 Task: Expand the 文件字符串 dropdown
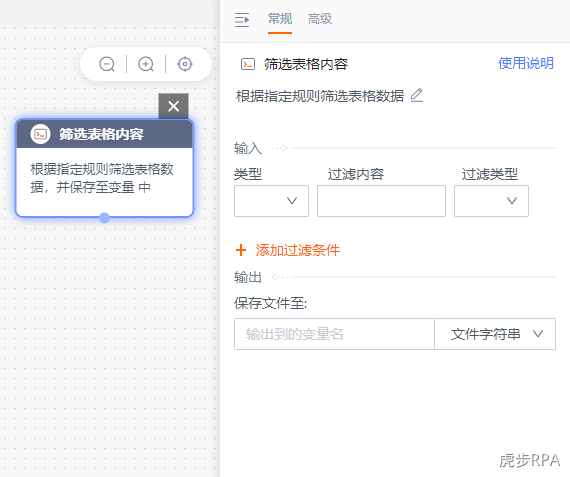[495, 334]
